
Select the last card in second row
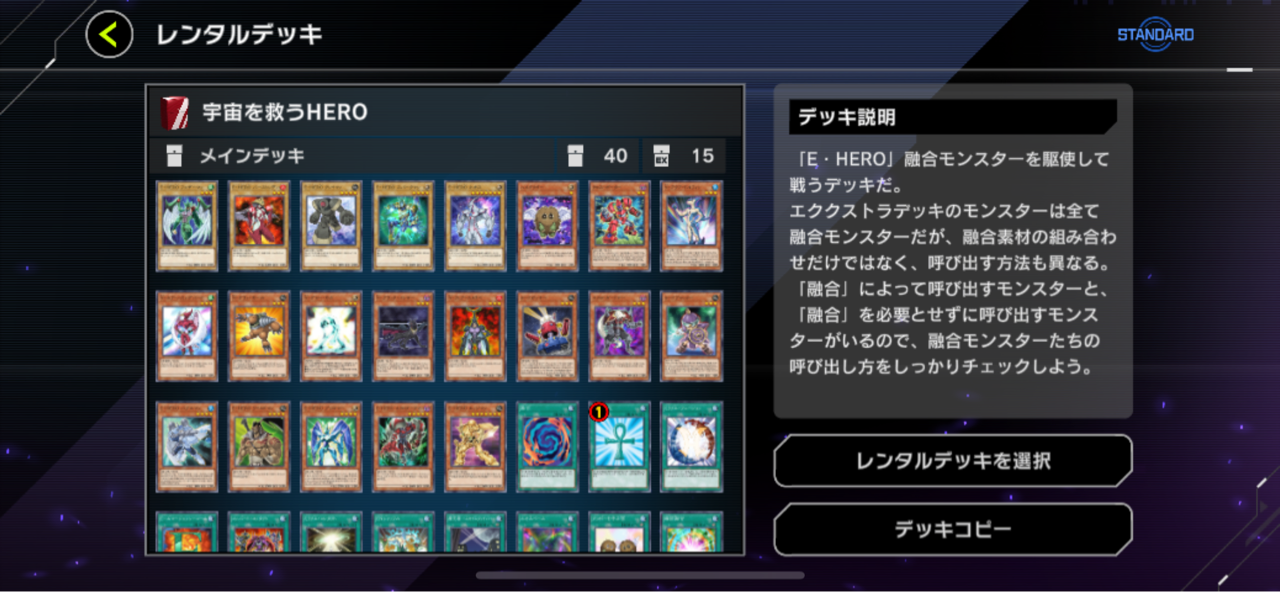click(x=691, y=336)
